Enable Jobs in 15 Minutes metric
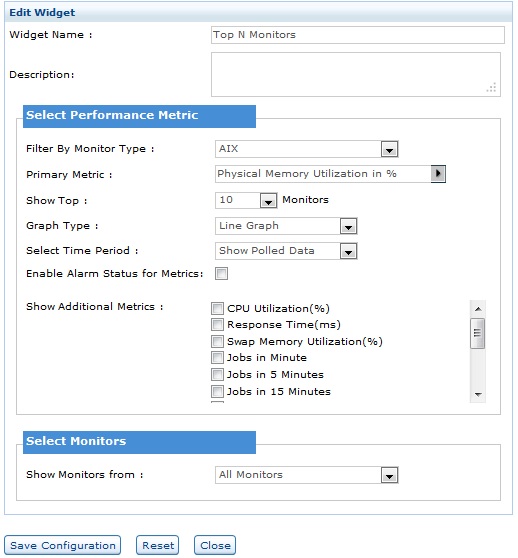This screenshot has height=558, width=518. [217, 391]
